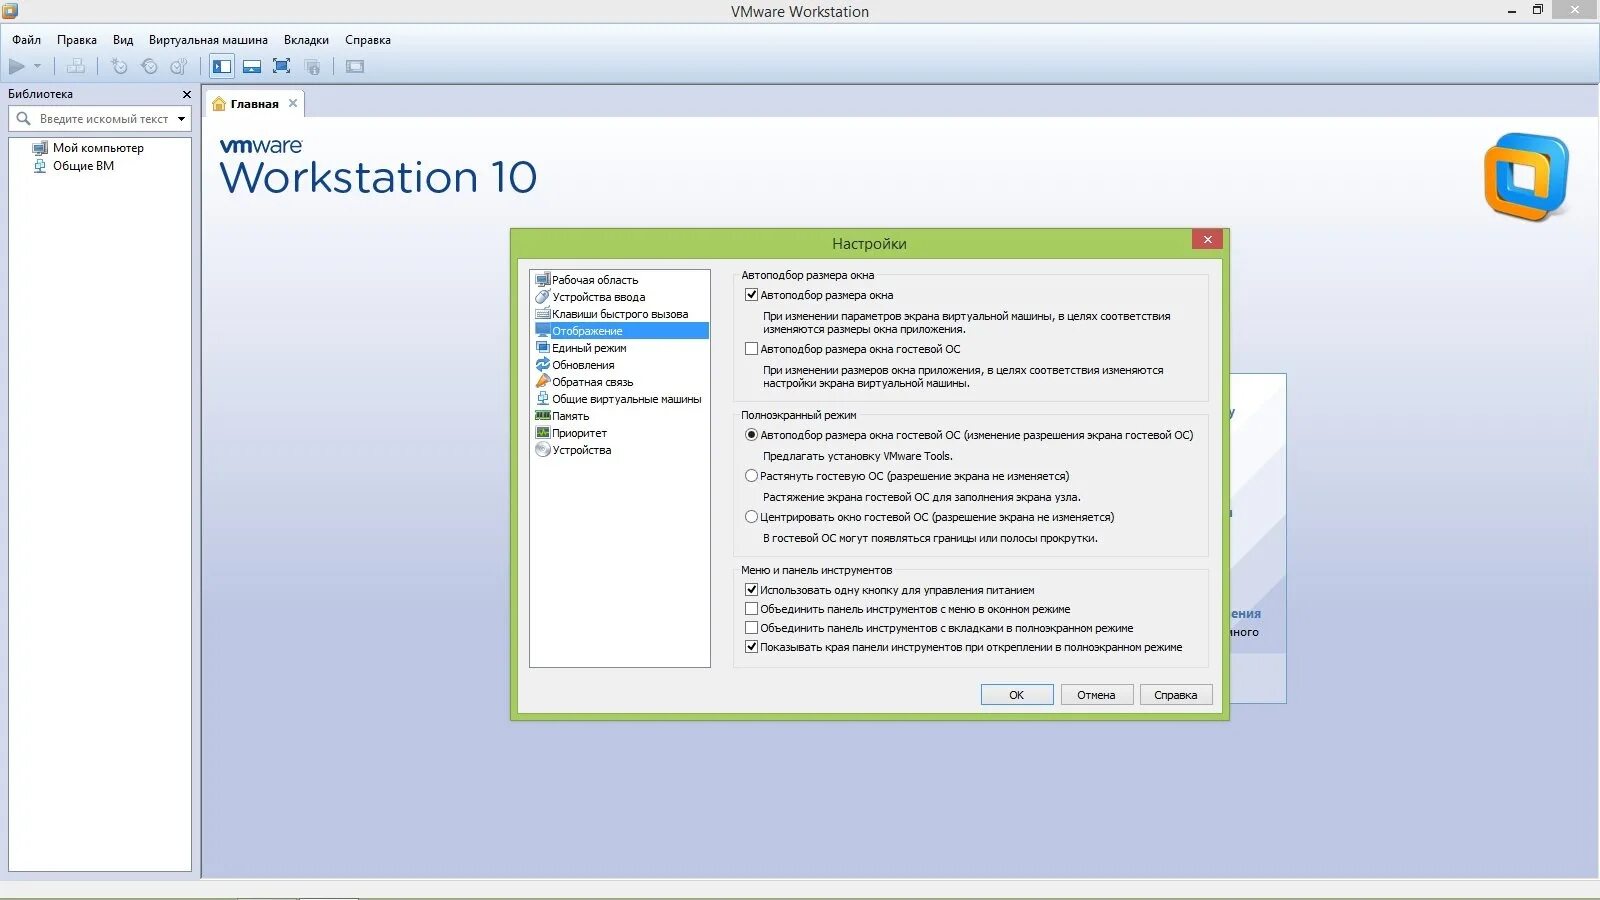Open the Общие виртуальные машины section
Viewport: 1600px width, 900px height.
click(626, 398)
